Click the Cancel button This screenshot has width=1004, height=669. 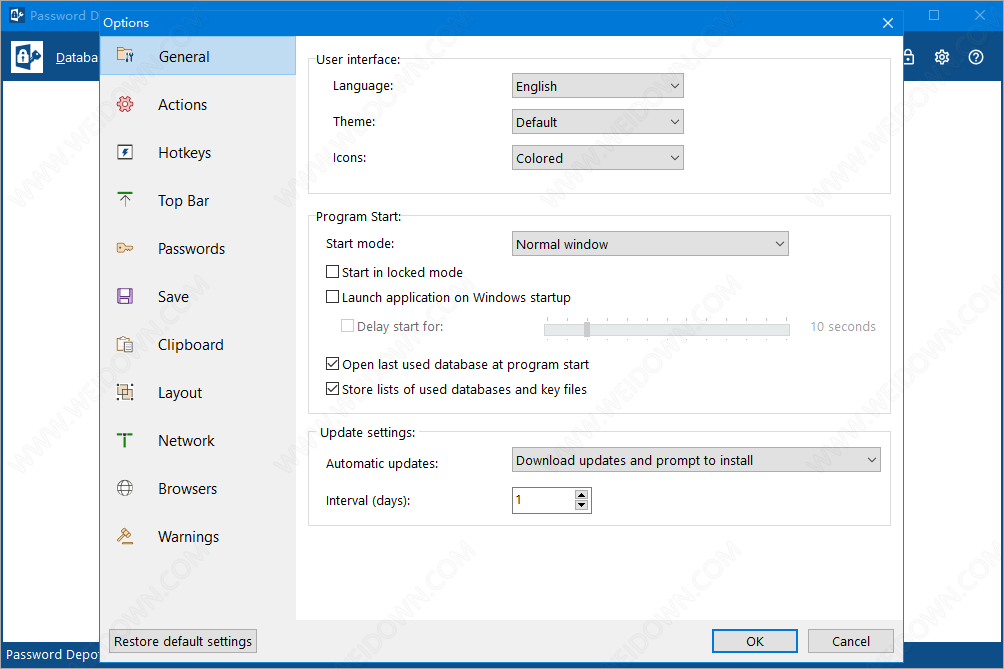tap(850, 641)
